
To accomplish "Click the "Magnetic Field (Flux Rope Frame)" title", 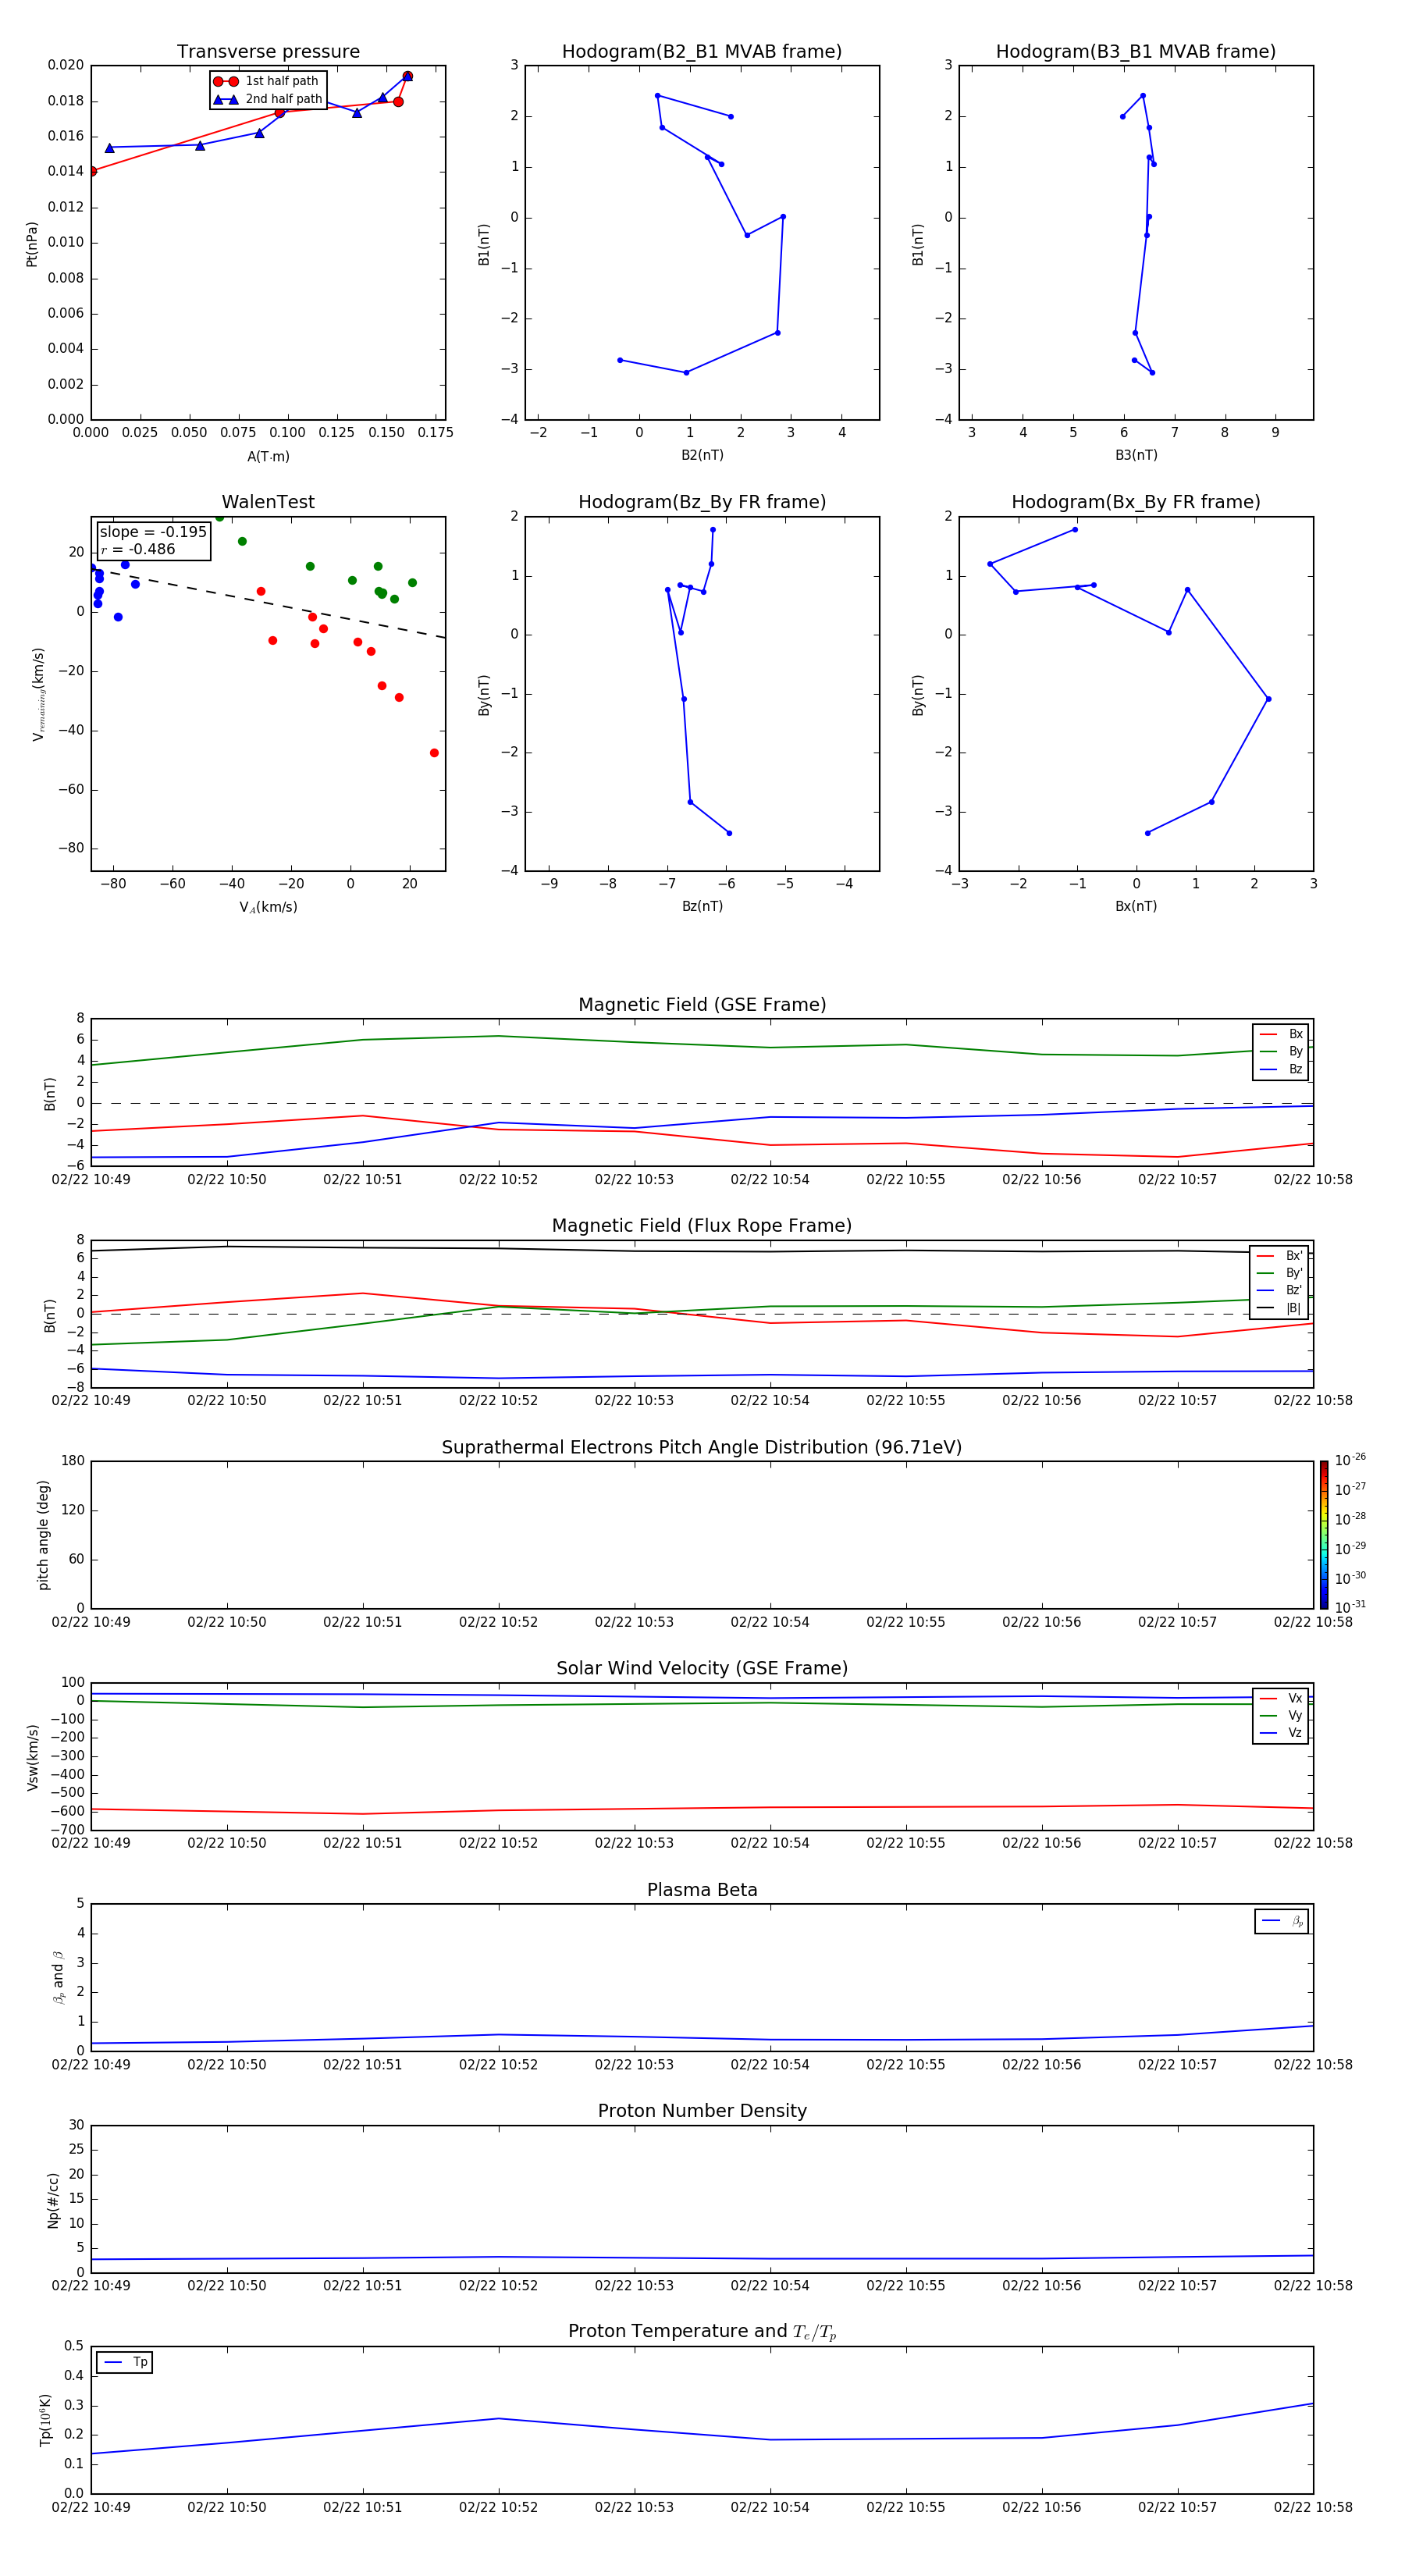I will [702, 1226].
